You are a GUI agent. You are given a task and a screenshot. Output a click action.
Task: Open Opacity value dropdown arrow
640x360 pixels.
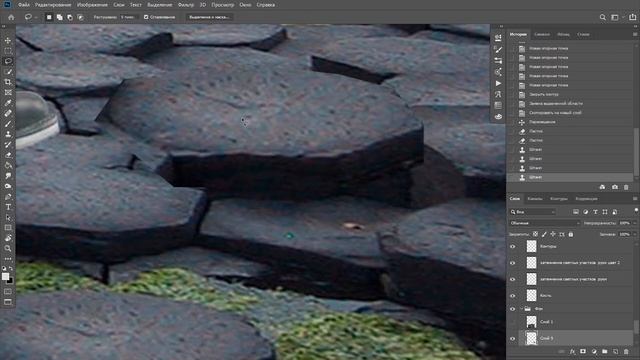[634, 223]
